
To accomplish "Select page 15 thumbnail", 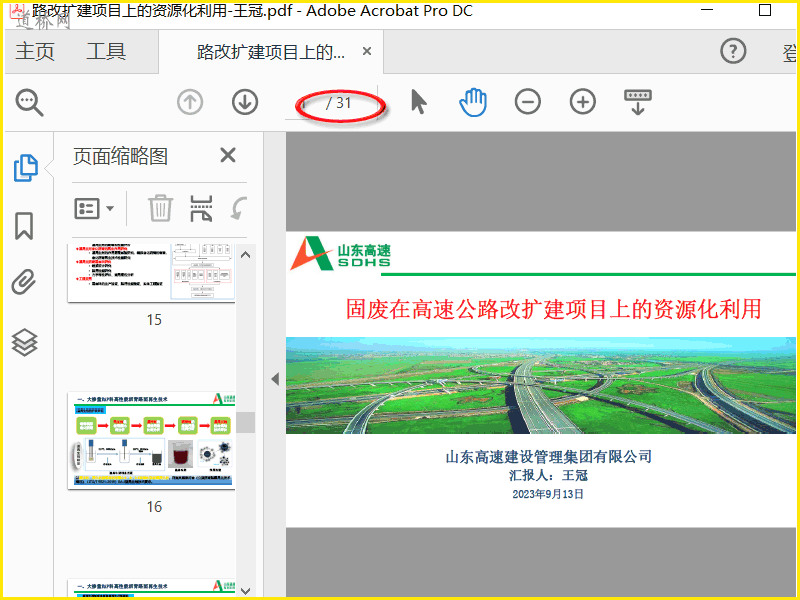I will tap(152, 273).
